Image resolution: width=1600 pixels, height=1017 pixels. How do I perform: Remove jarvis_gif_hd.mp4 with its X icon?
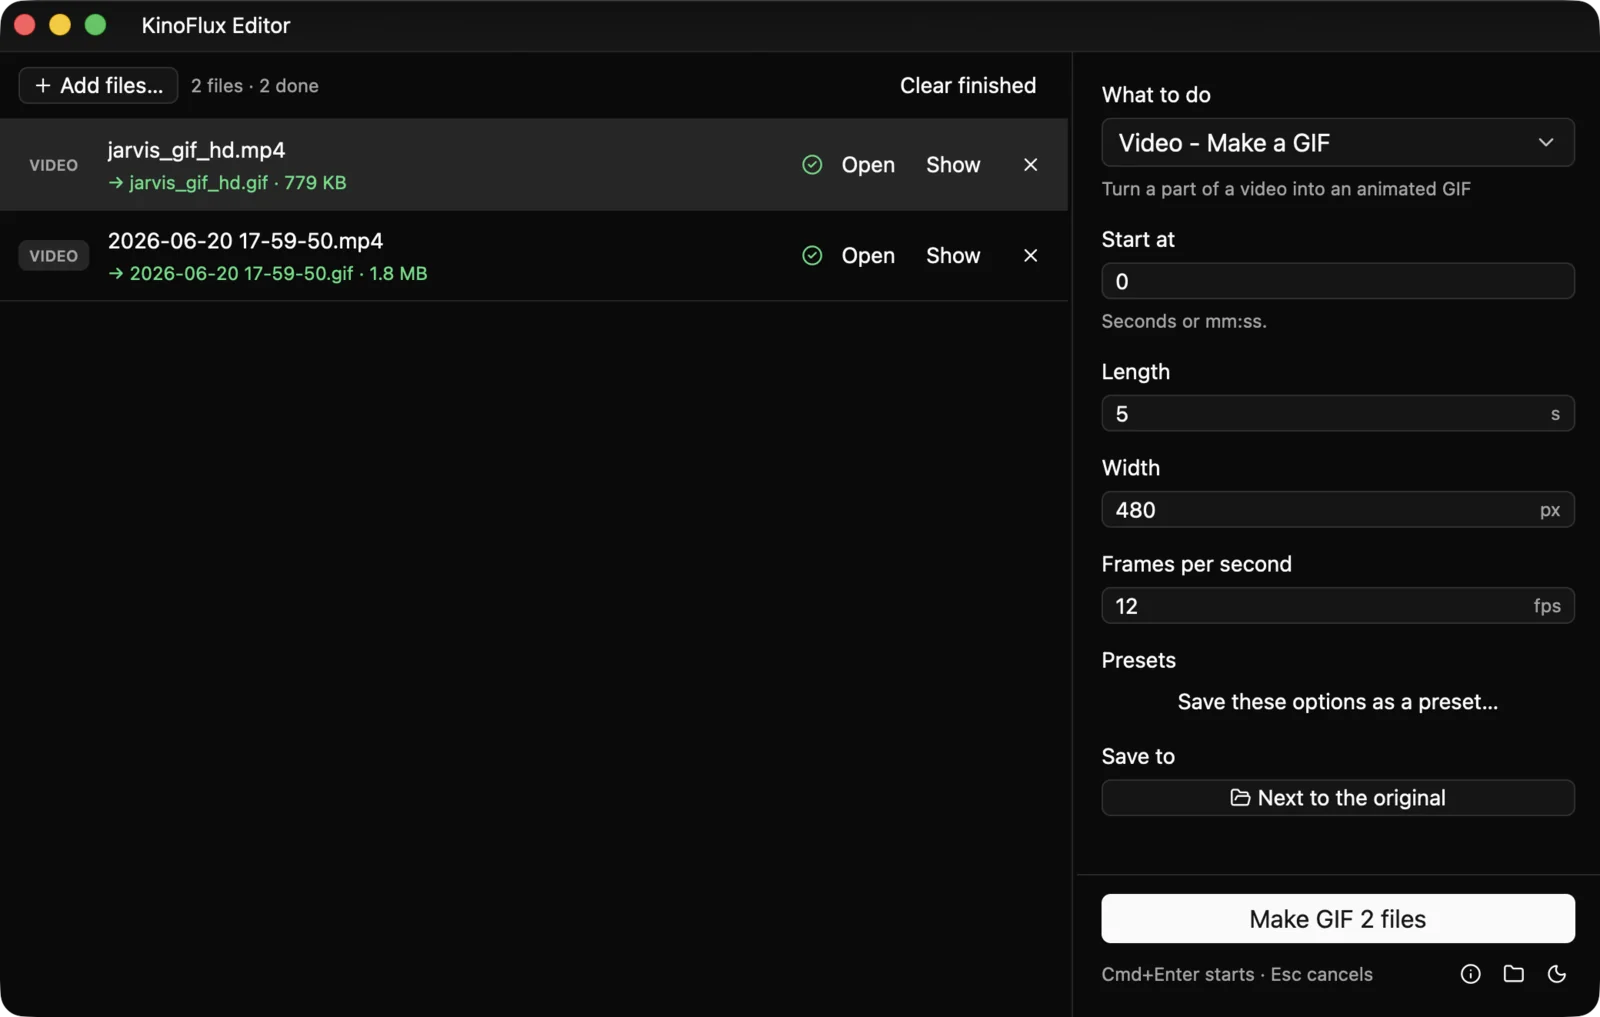[1030, 165]
